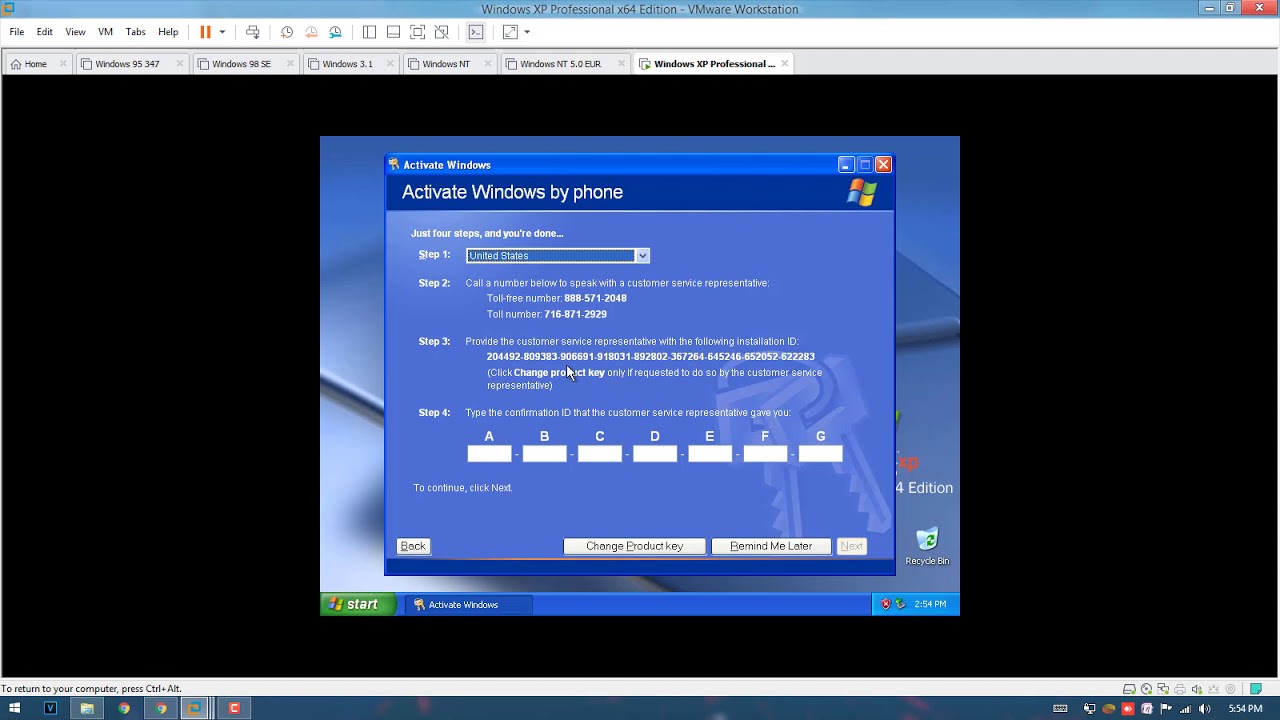Open the stretch mode dropdown arrow
1280x720 pixels.
tap(527, 32)
